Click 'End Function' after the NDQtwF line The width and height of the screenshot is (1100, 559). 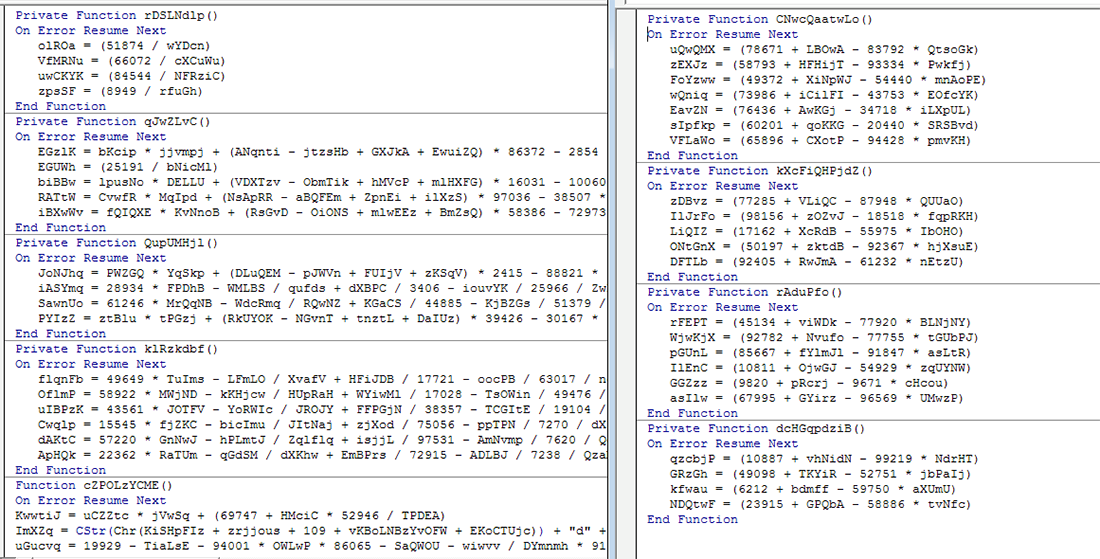coord(692,520)
